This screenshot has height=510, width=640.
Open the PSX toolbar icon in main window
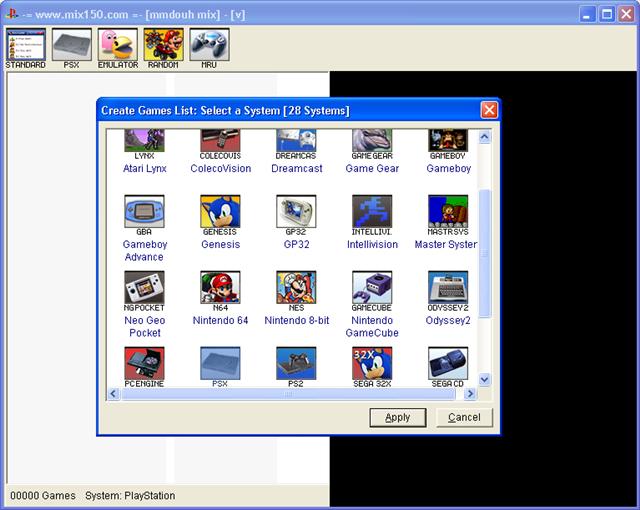tap(71, 49)
